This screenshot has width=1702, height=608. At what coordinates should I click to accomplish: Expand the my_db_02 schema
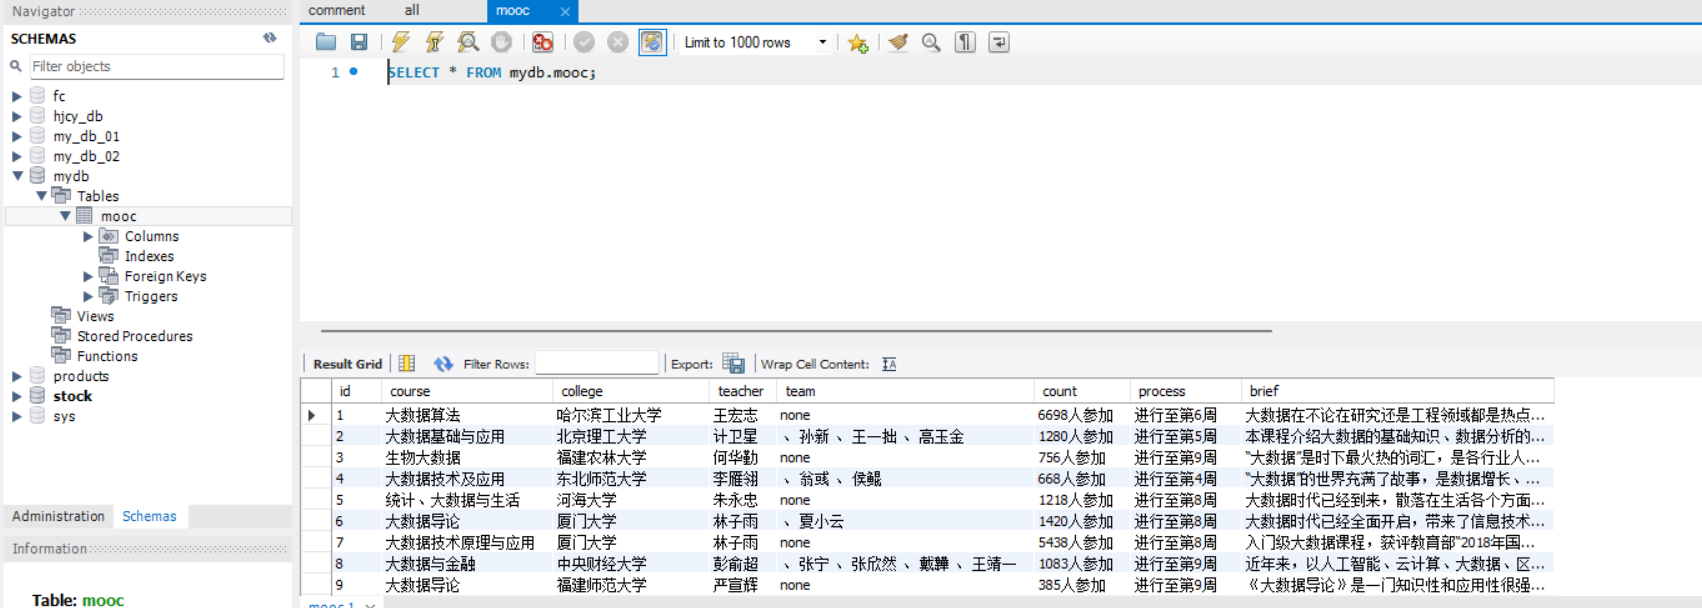(x=16, y=156)
